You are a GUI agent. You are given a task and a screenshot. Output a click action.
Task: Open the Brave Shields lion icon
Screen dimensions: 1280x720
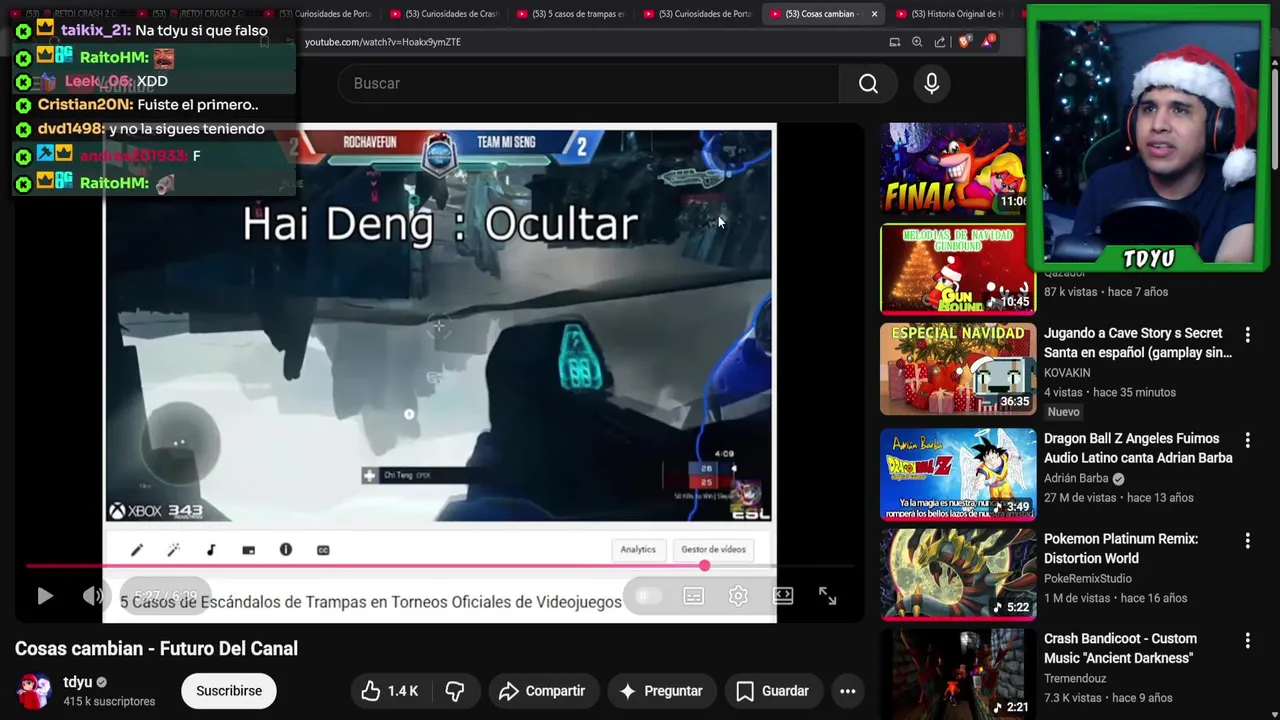(964, 42)
